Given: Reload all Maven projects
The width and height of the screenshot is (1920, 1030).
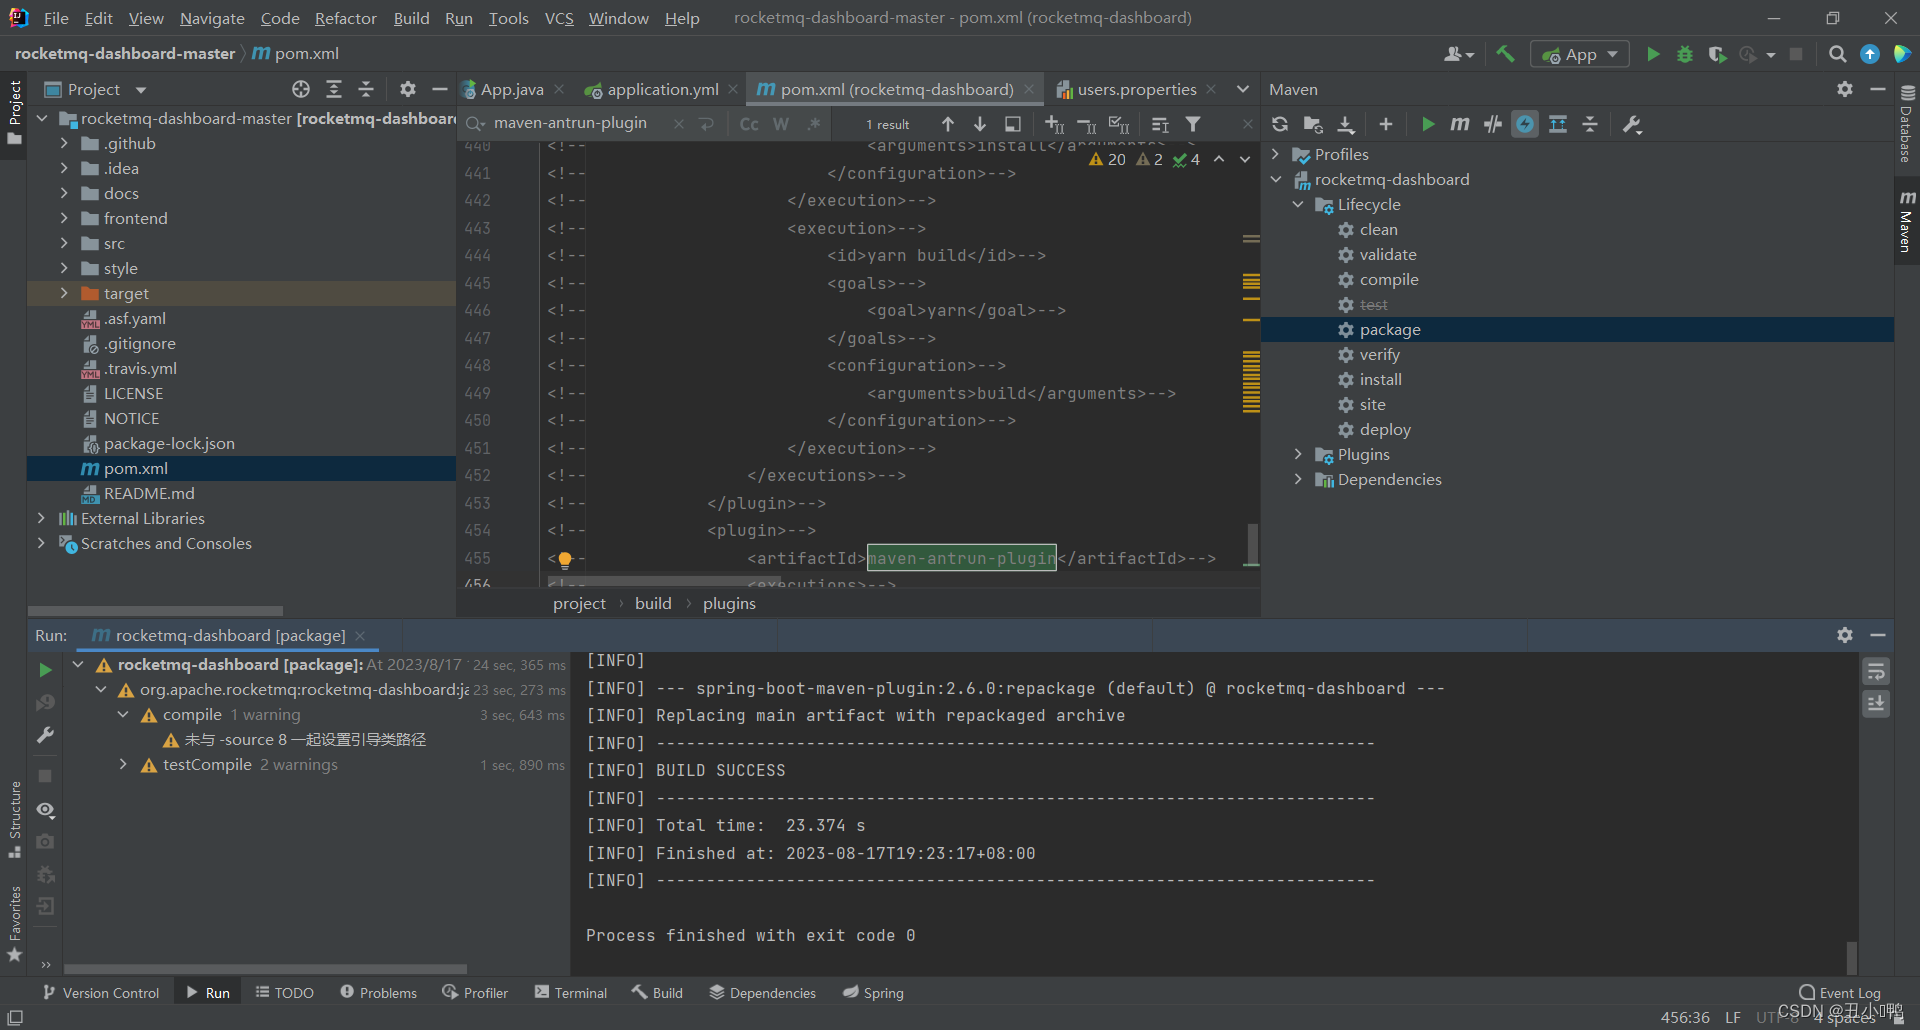Looking at the screenshot, I should pyautogui.click(x=1280, y=124).
